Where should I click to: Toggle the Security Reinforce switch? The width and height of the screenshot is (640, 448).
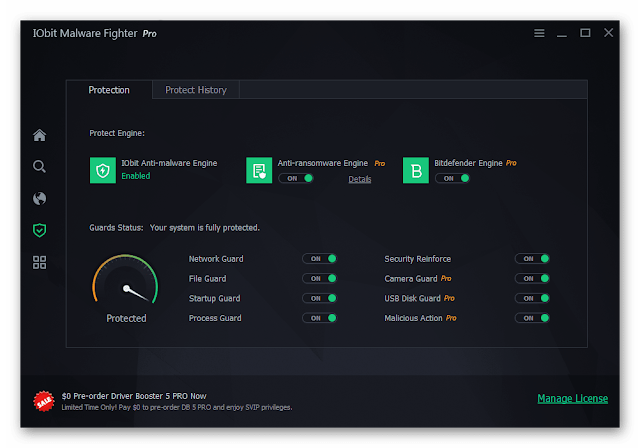(532, 259)
